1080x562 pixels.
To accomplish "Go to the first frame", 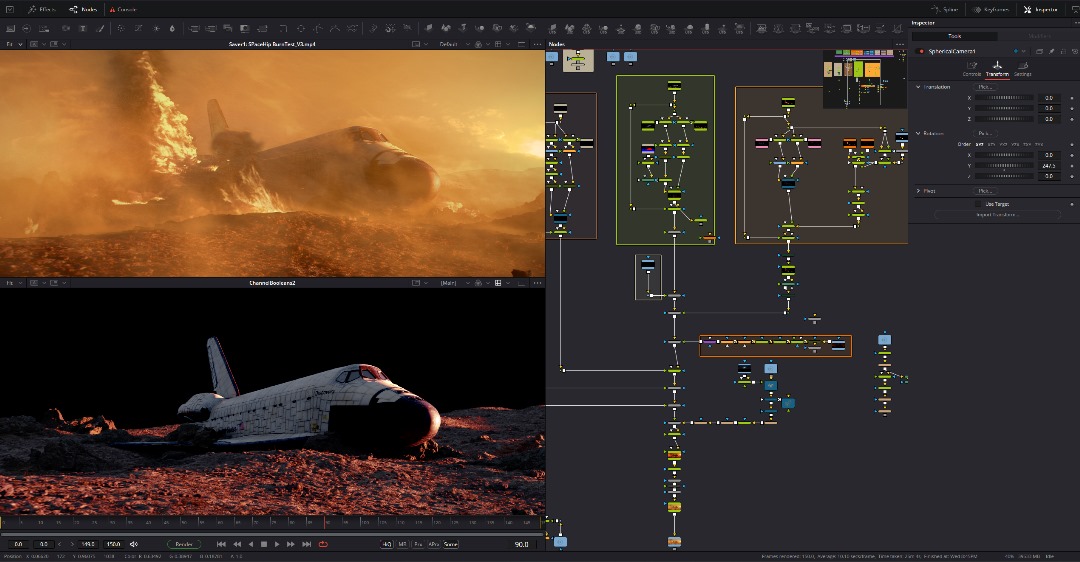I will tap(221, 544).
